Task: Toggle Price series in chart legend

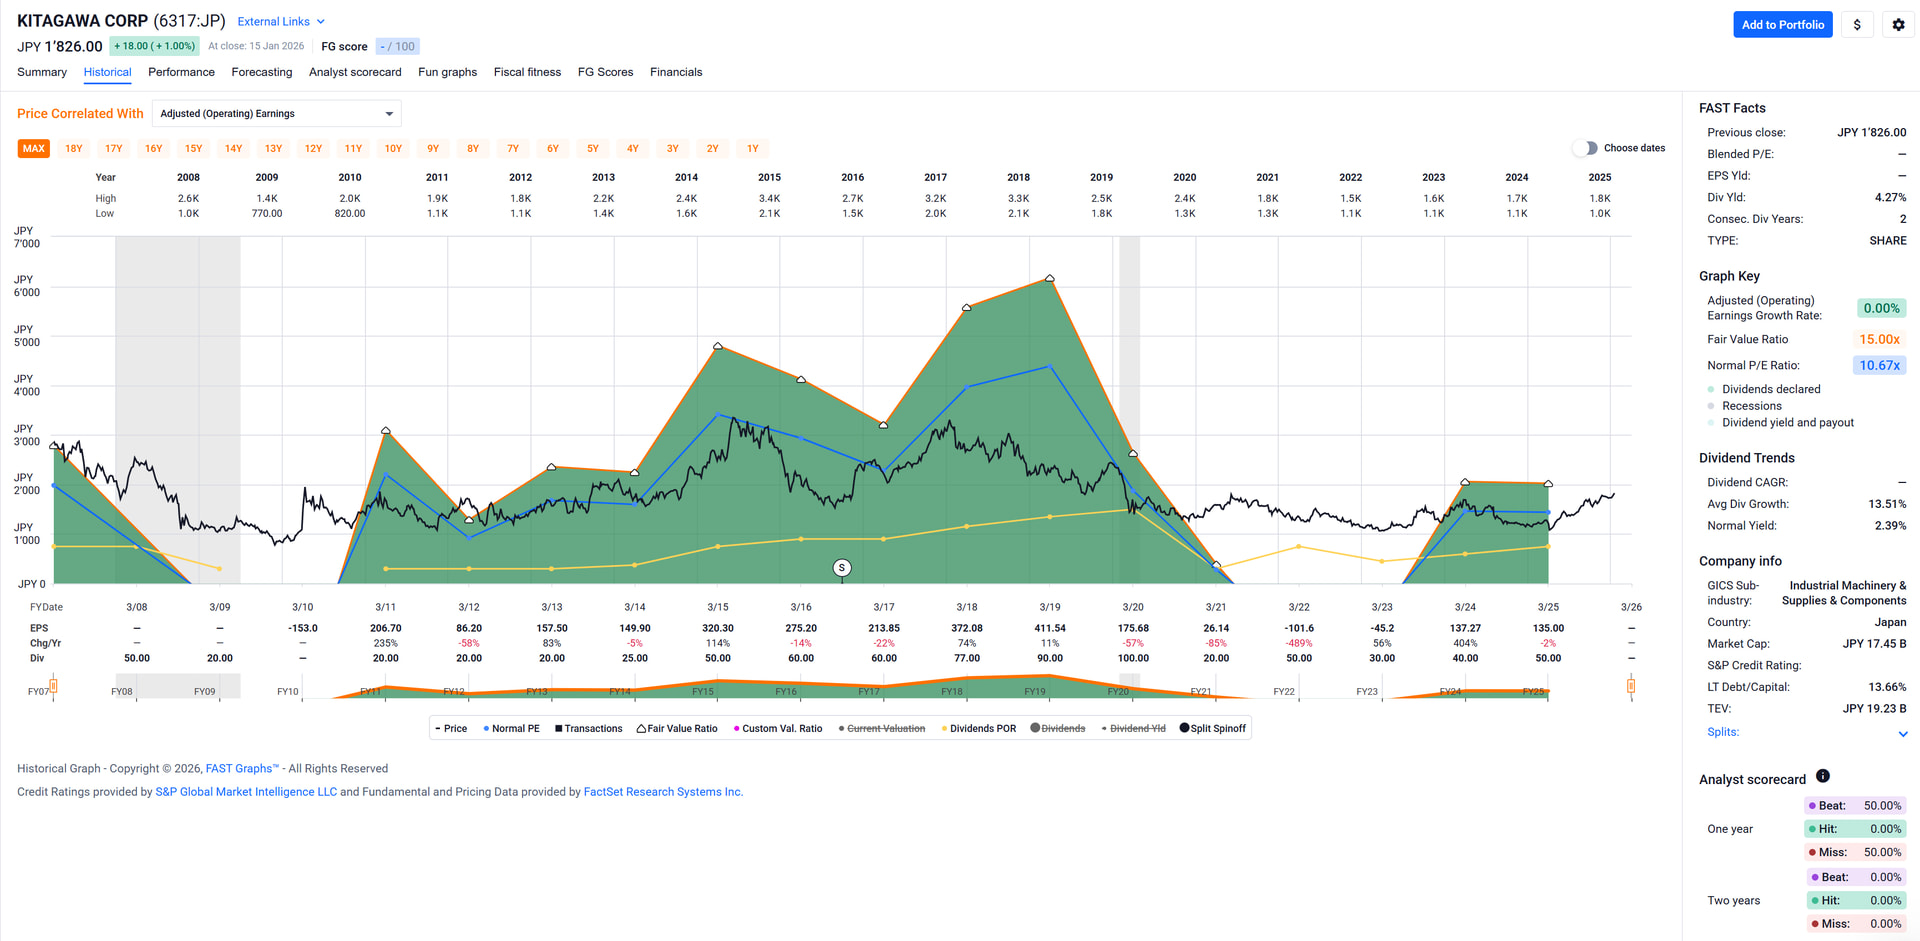Action: tap(451, 729)
